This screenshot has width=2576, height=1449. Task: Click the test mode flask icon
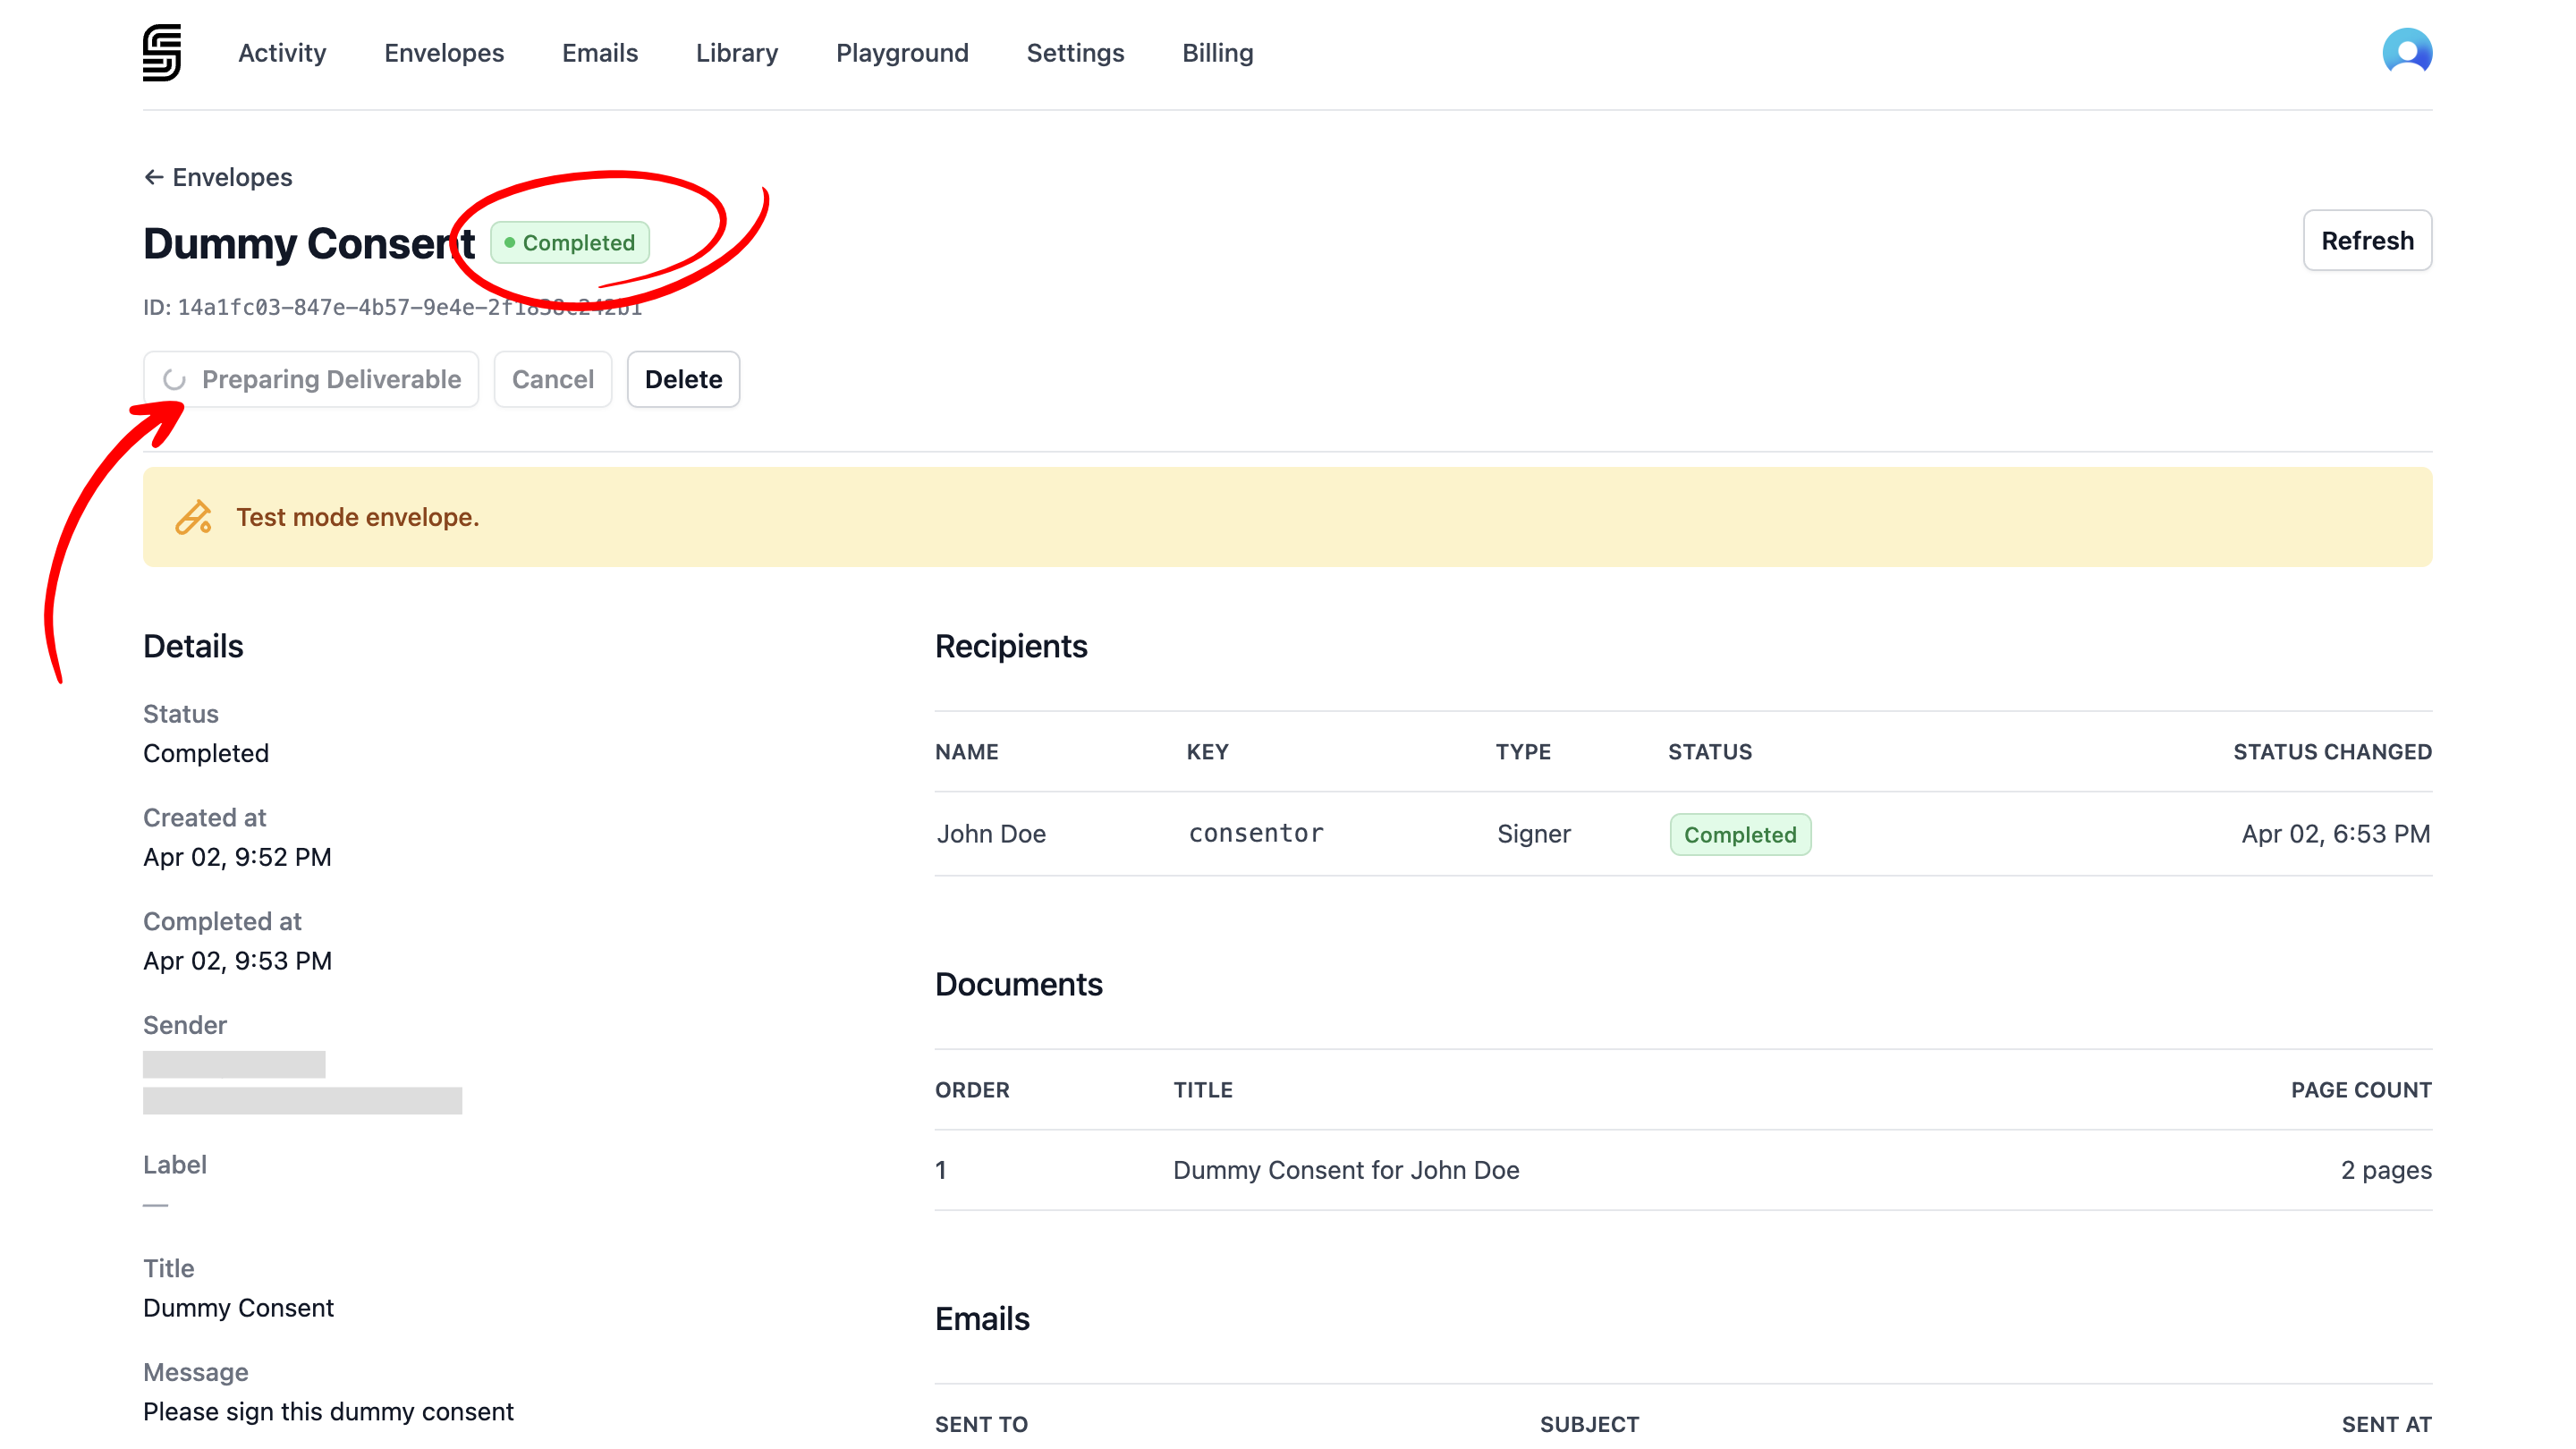pyautogui.click(x=193, y=517)
